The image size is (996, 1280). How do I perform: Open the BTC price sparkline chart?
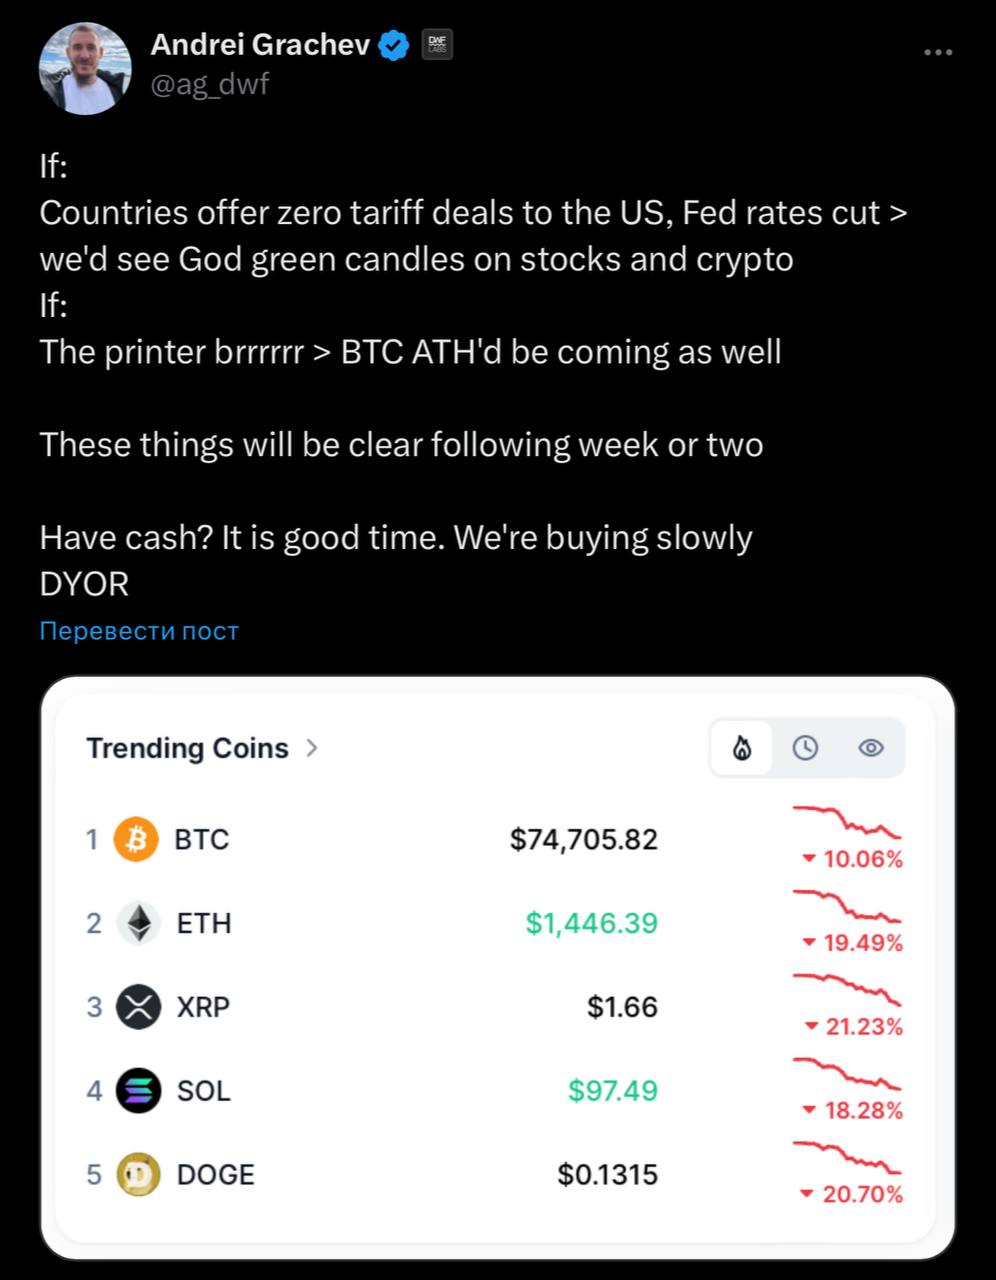[848, 821]
